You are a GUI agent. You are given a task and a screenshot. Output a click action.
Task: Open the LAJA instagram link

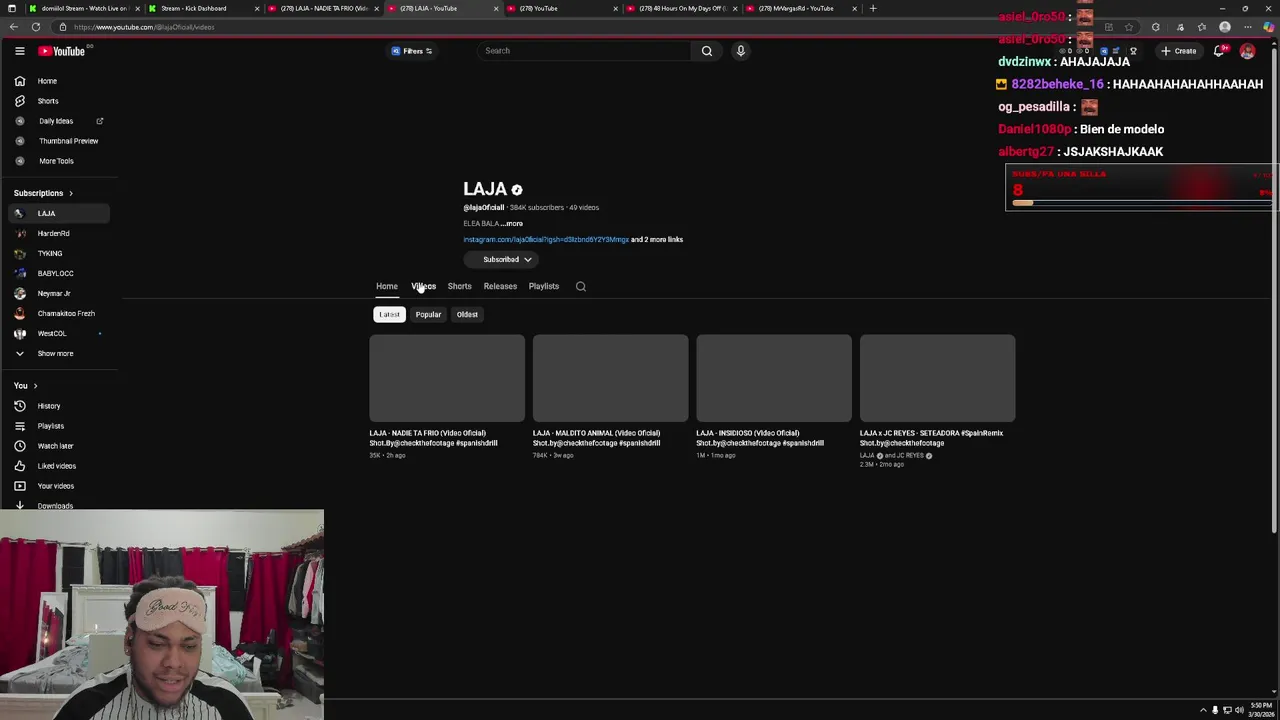(546, 240)
